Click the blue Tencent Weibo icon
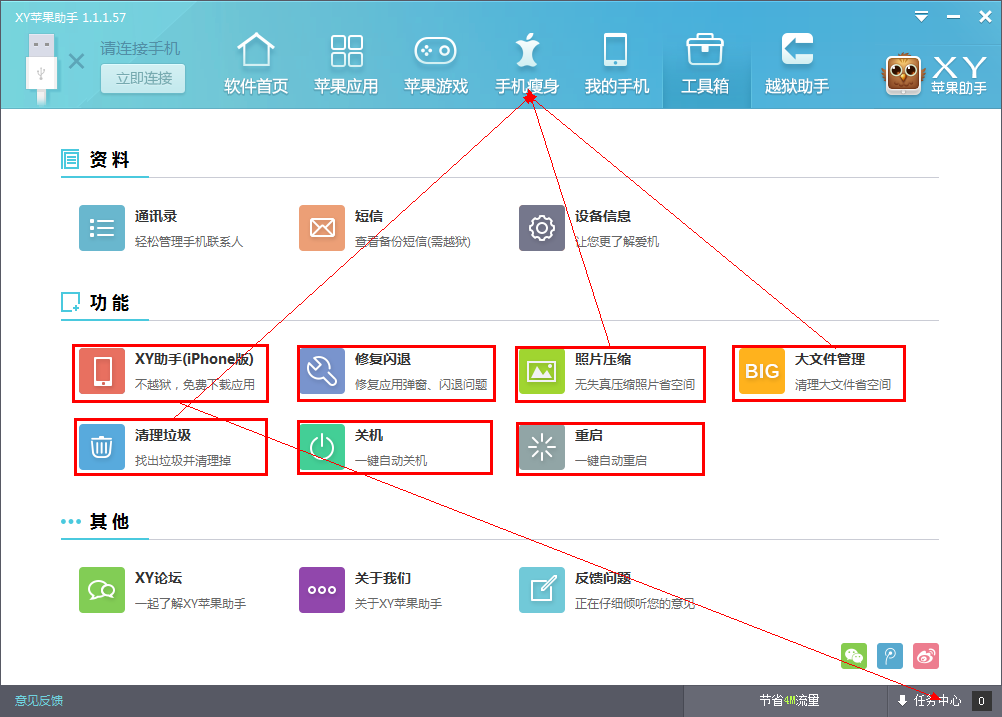The image size is (1002, 717). [890, 656]
